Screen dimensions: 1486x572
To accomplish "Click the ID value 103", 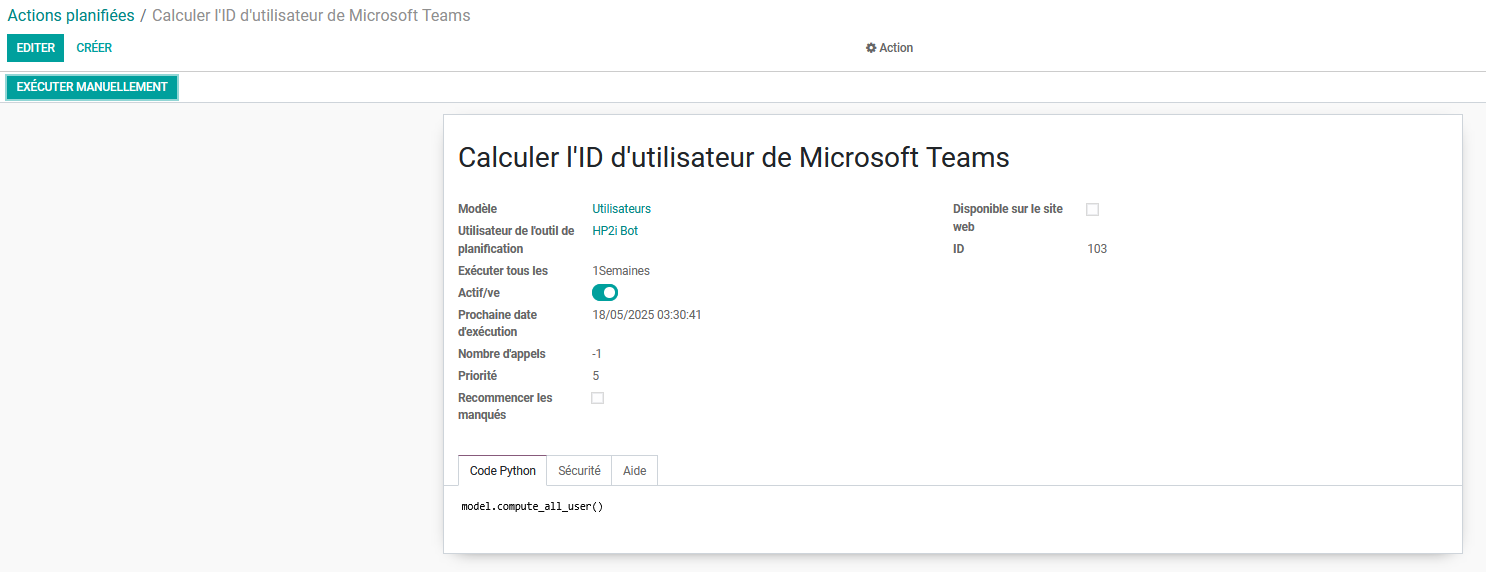I will [1097, 249].
